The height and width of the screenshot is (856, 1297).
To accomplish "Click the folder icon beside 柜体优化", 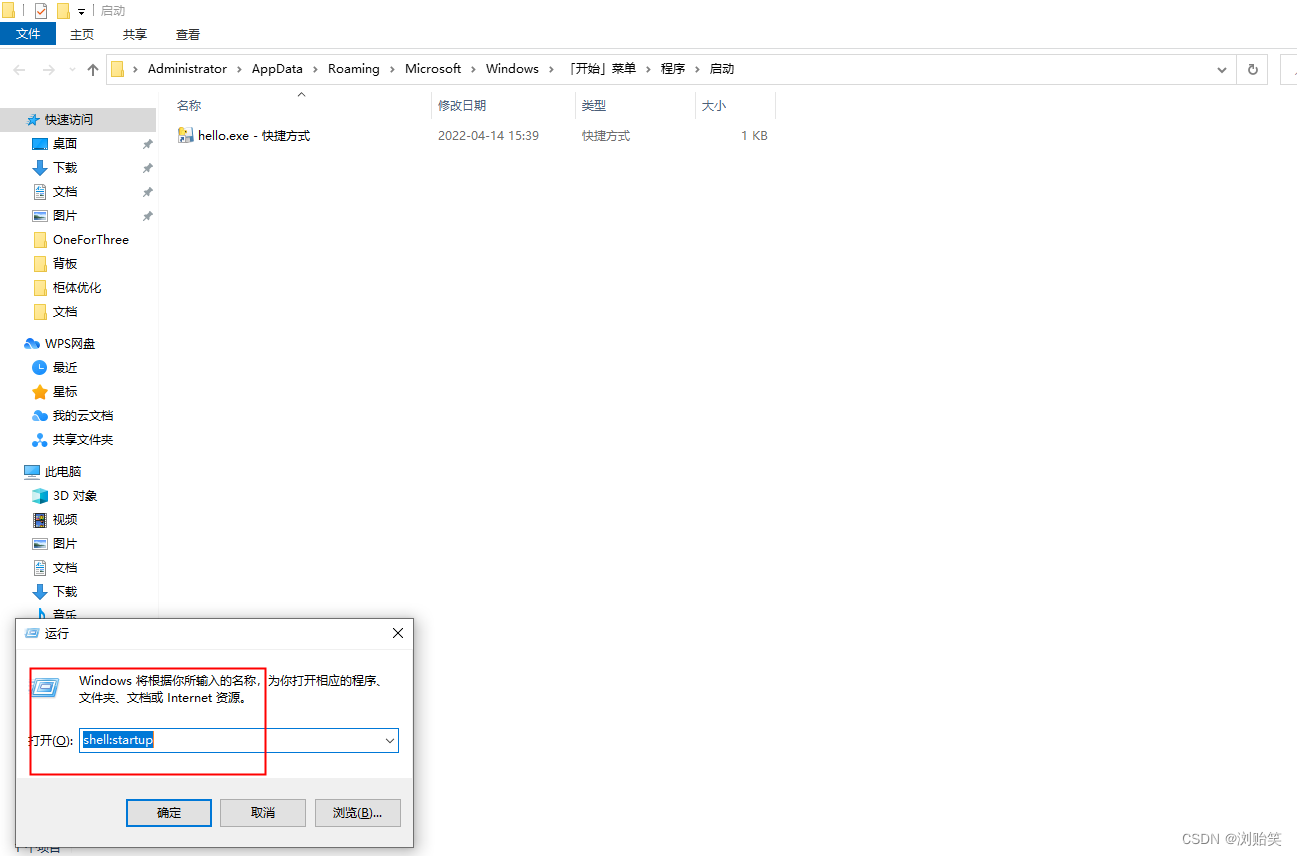I will [40, 288].
